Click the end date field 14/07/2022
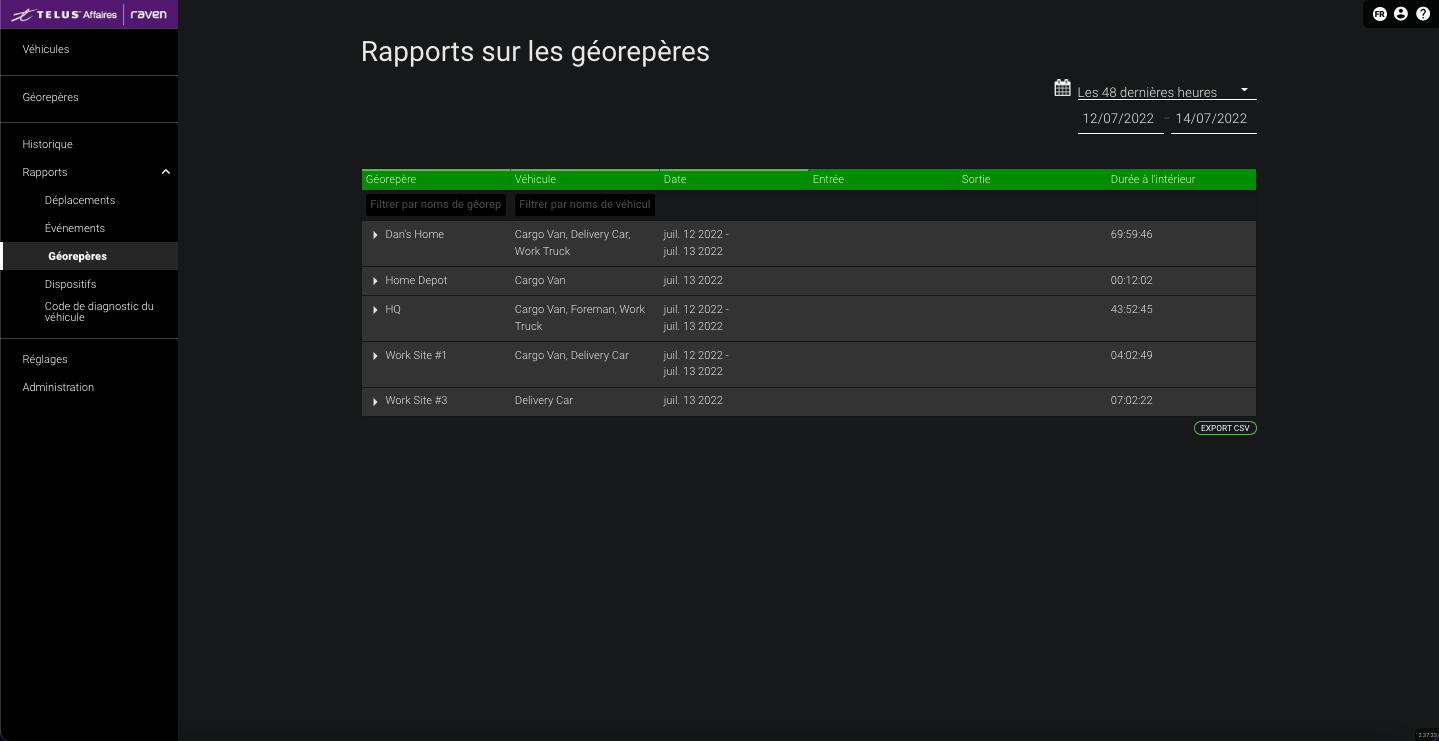The width and height of the screenshot is (1439, 741). tap(1213, 118)
